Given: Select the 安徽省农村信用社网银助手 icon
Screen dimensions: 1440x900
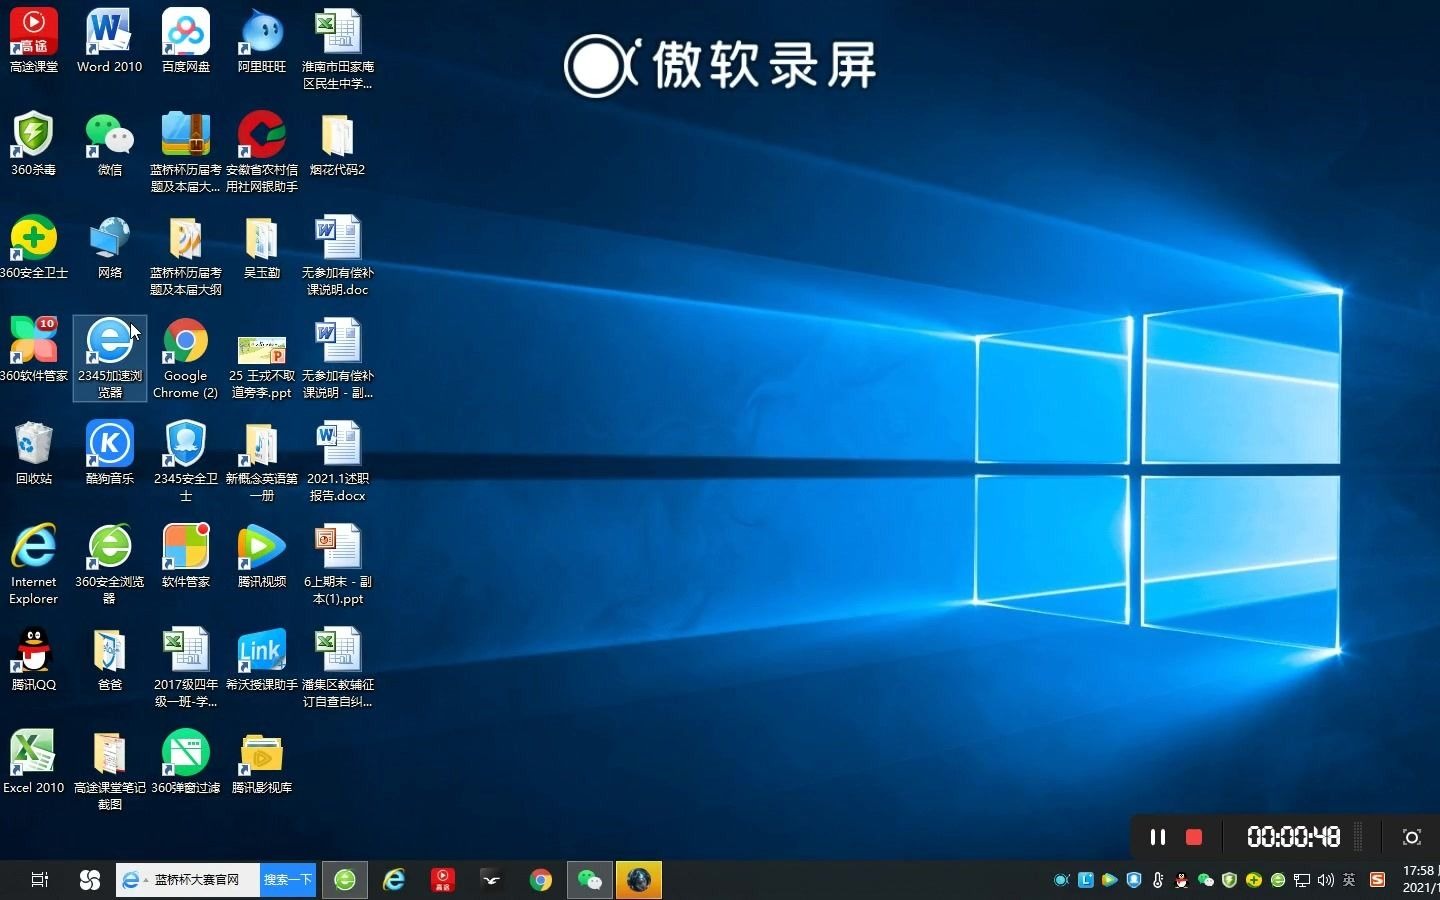Looking at the screenshot, I should [262, 152].
